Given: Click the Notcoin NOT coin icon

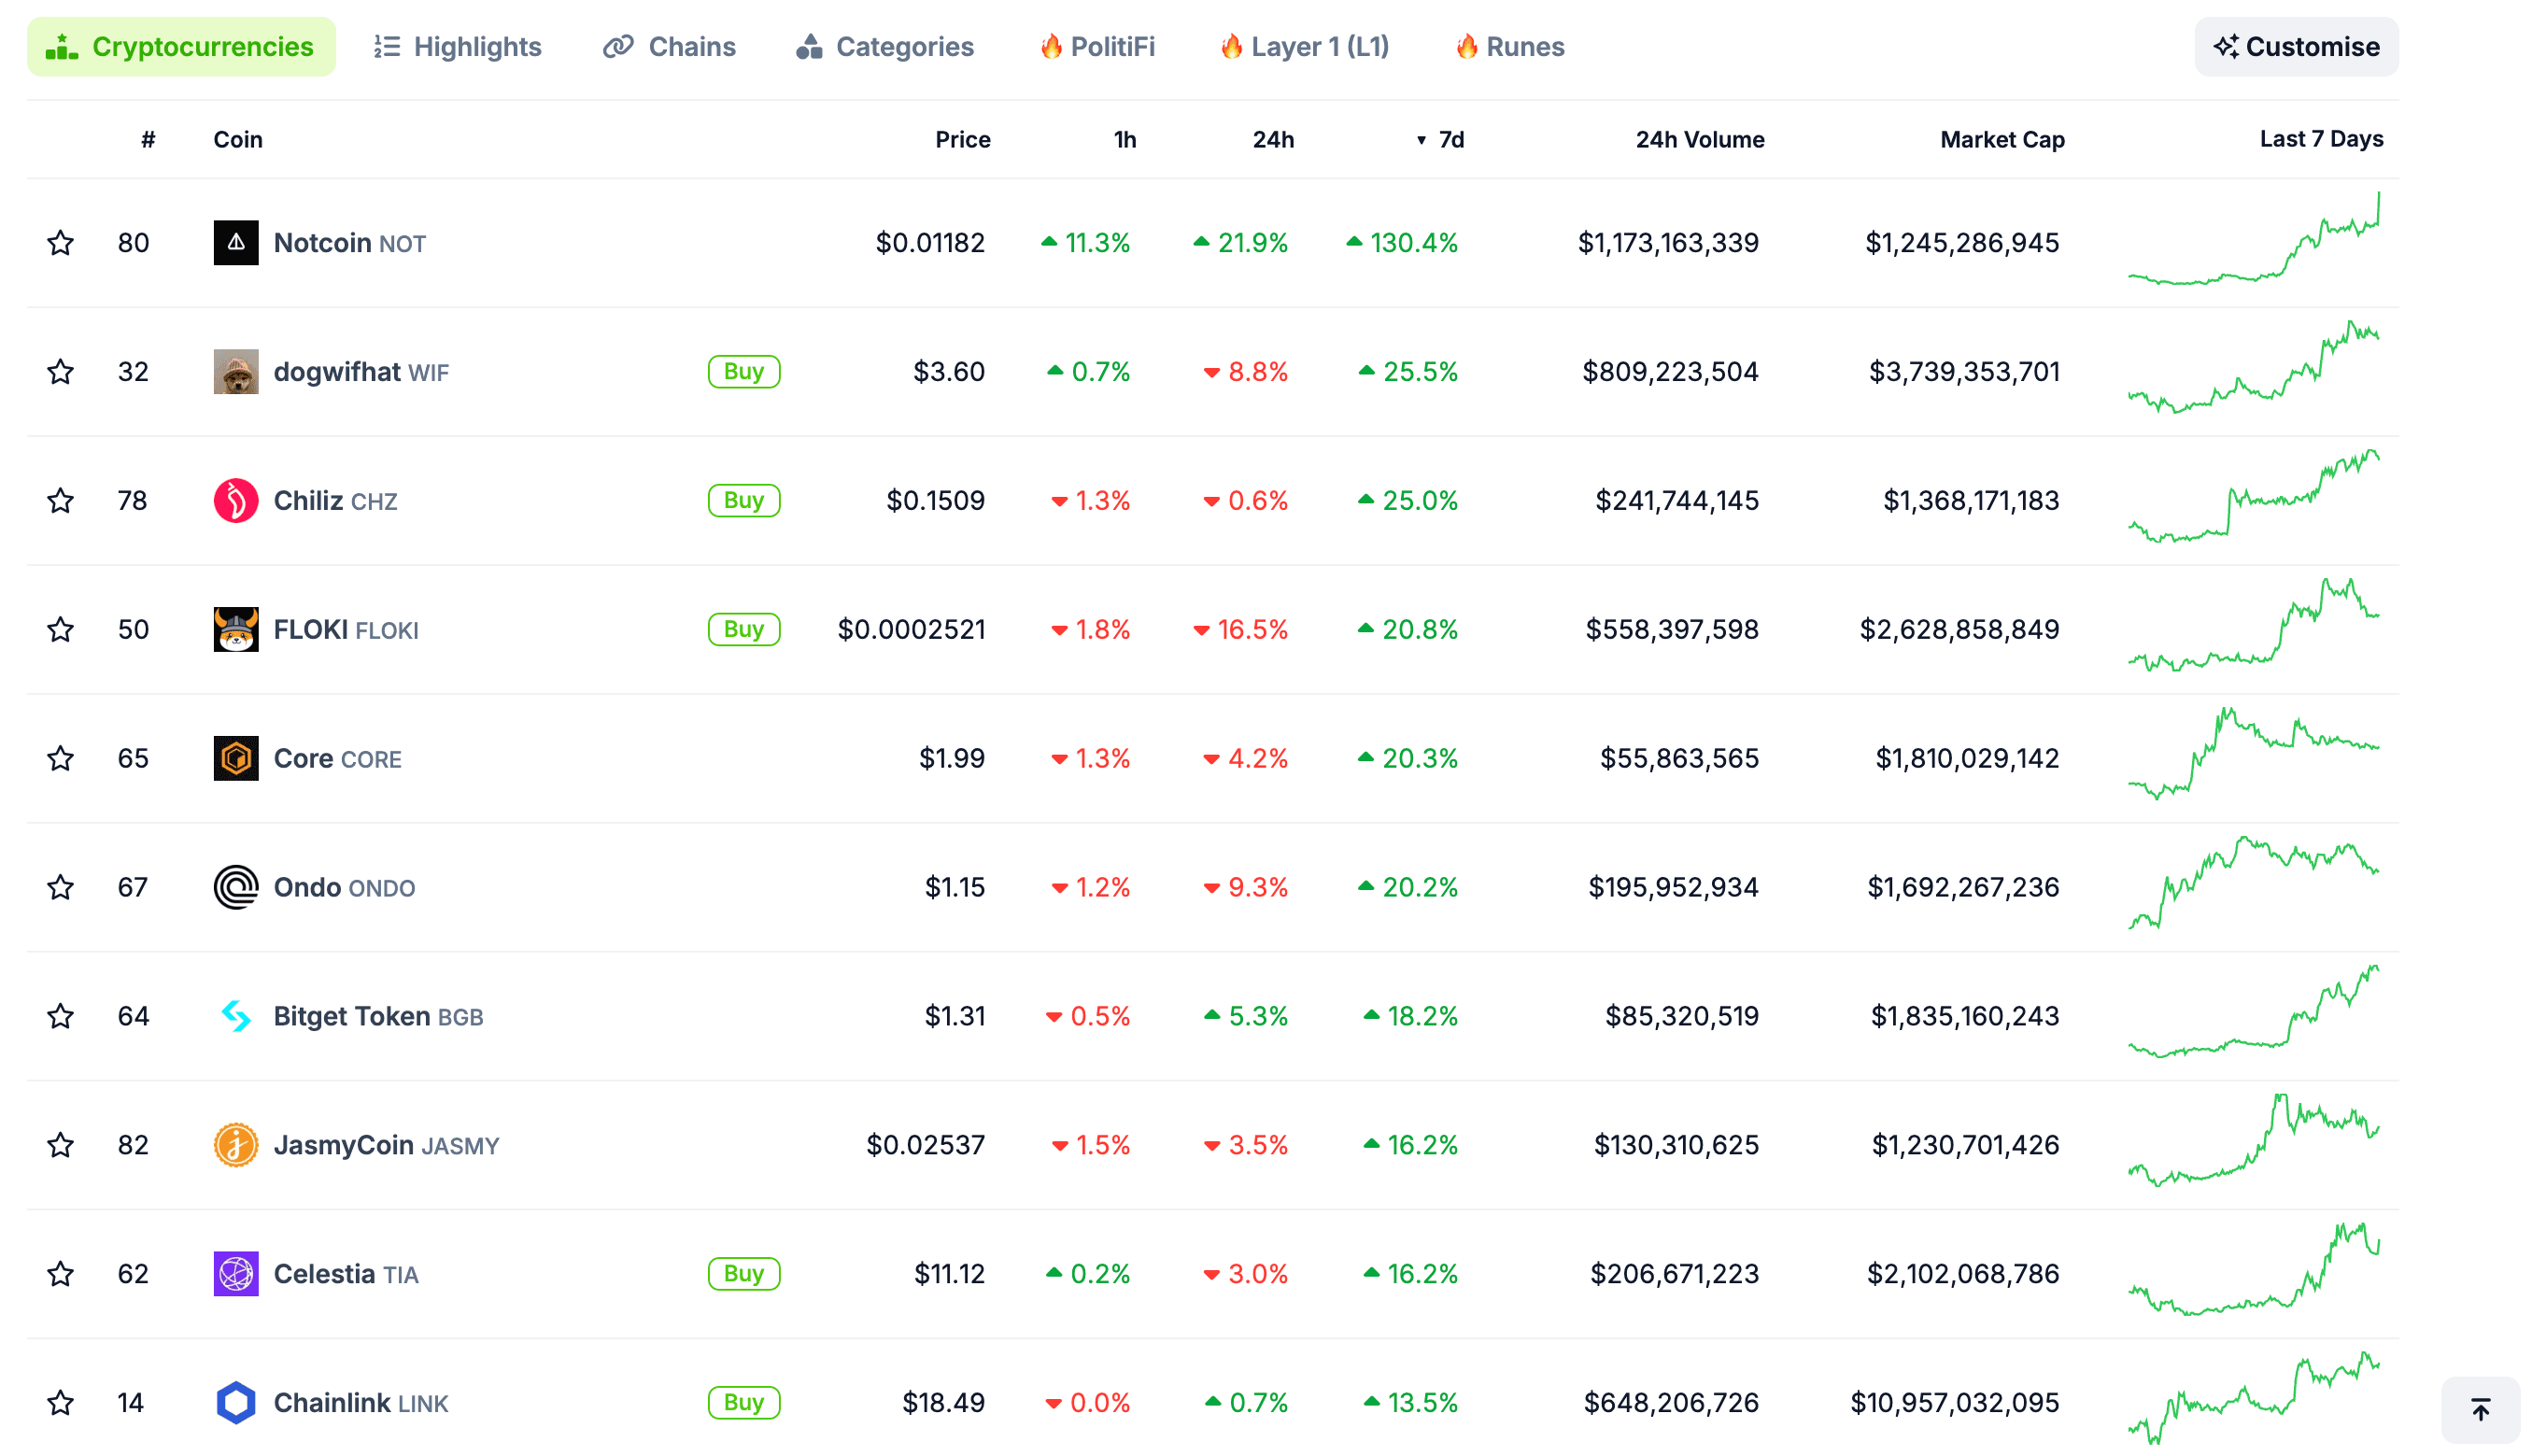Looking at the screenshot, I should click(x=234, y=242).
